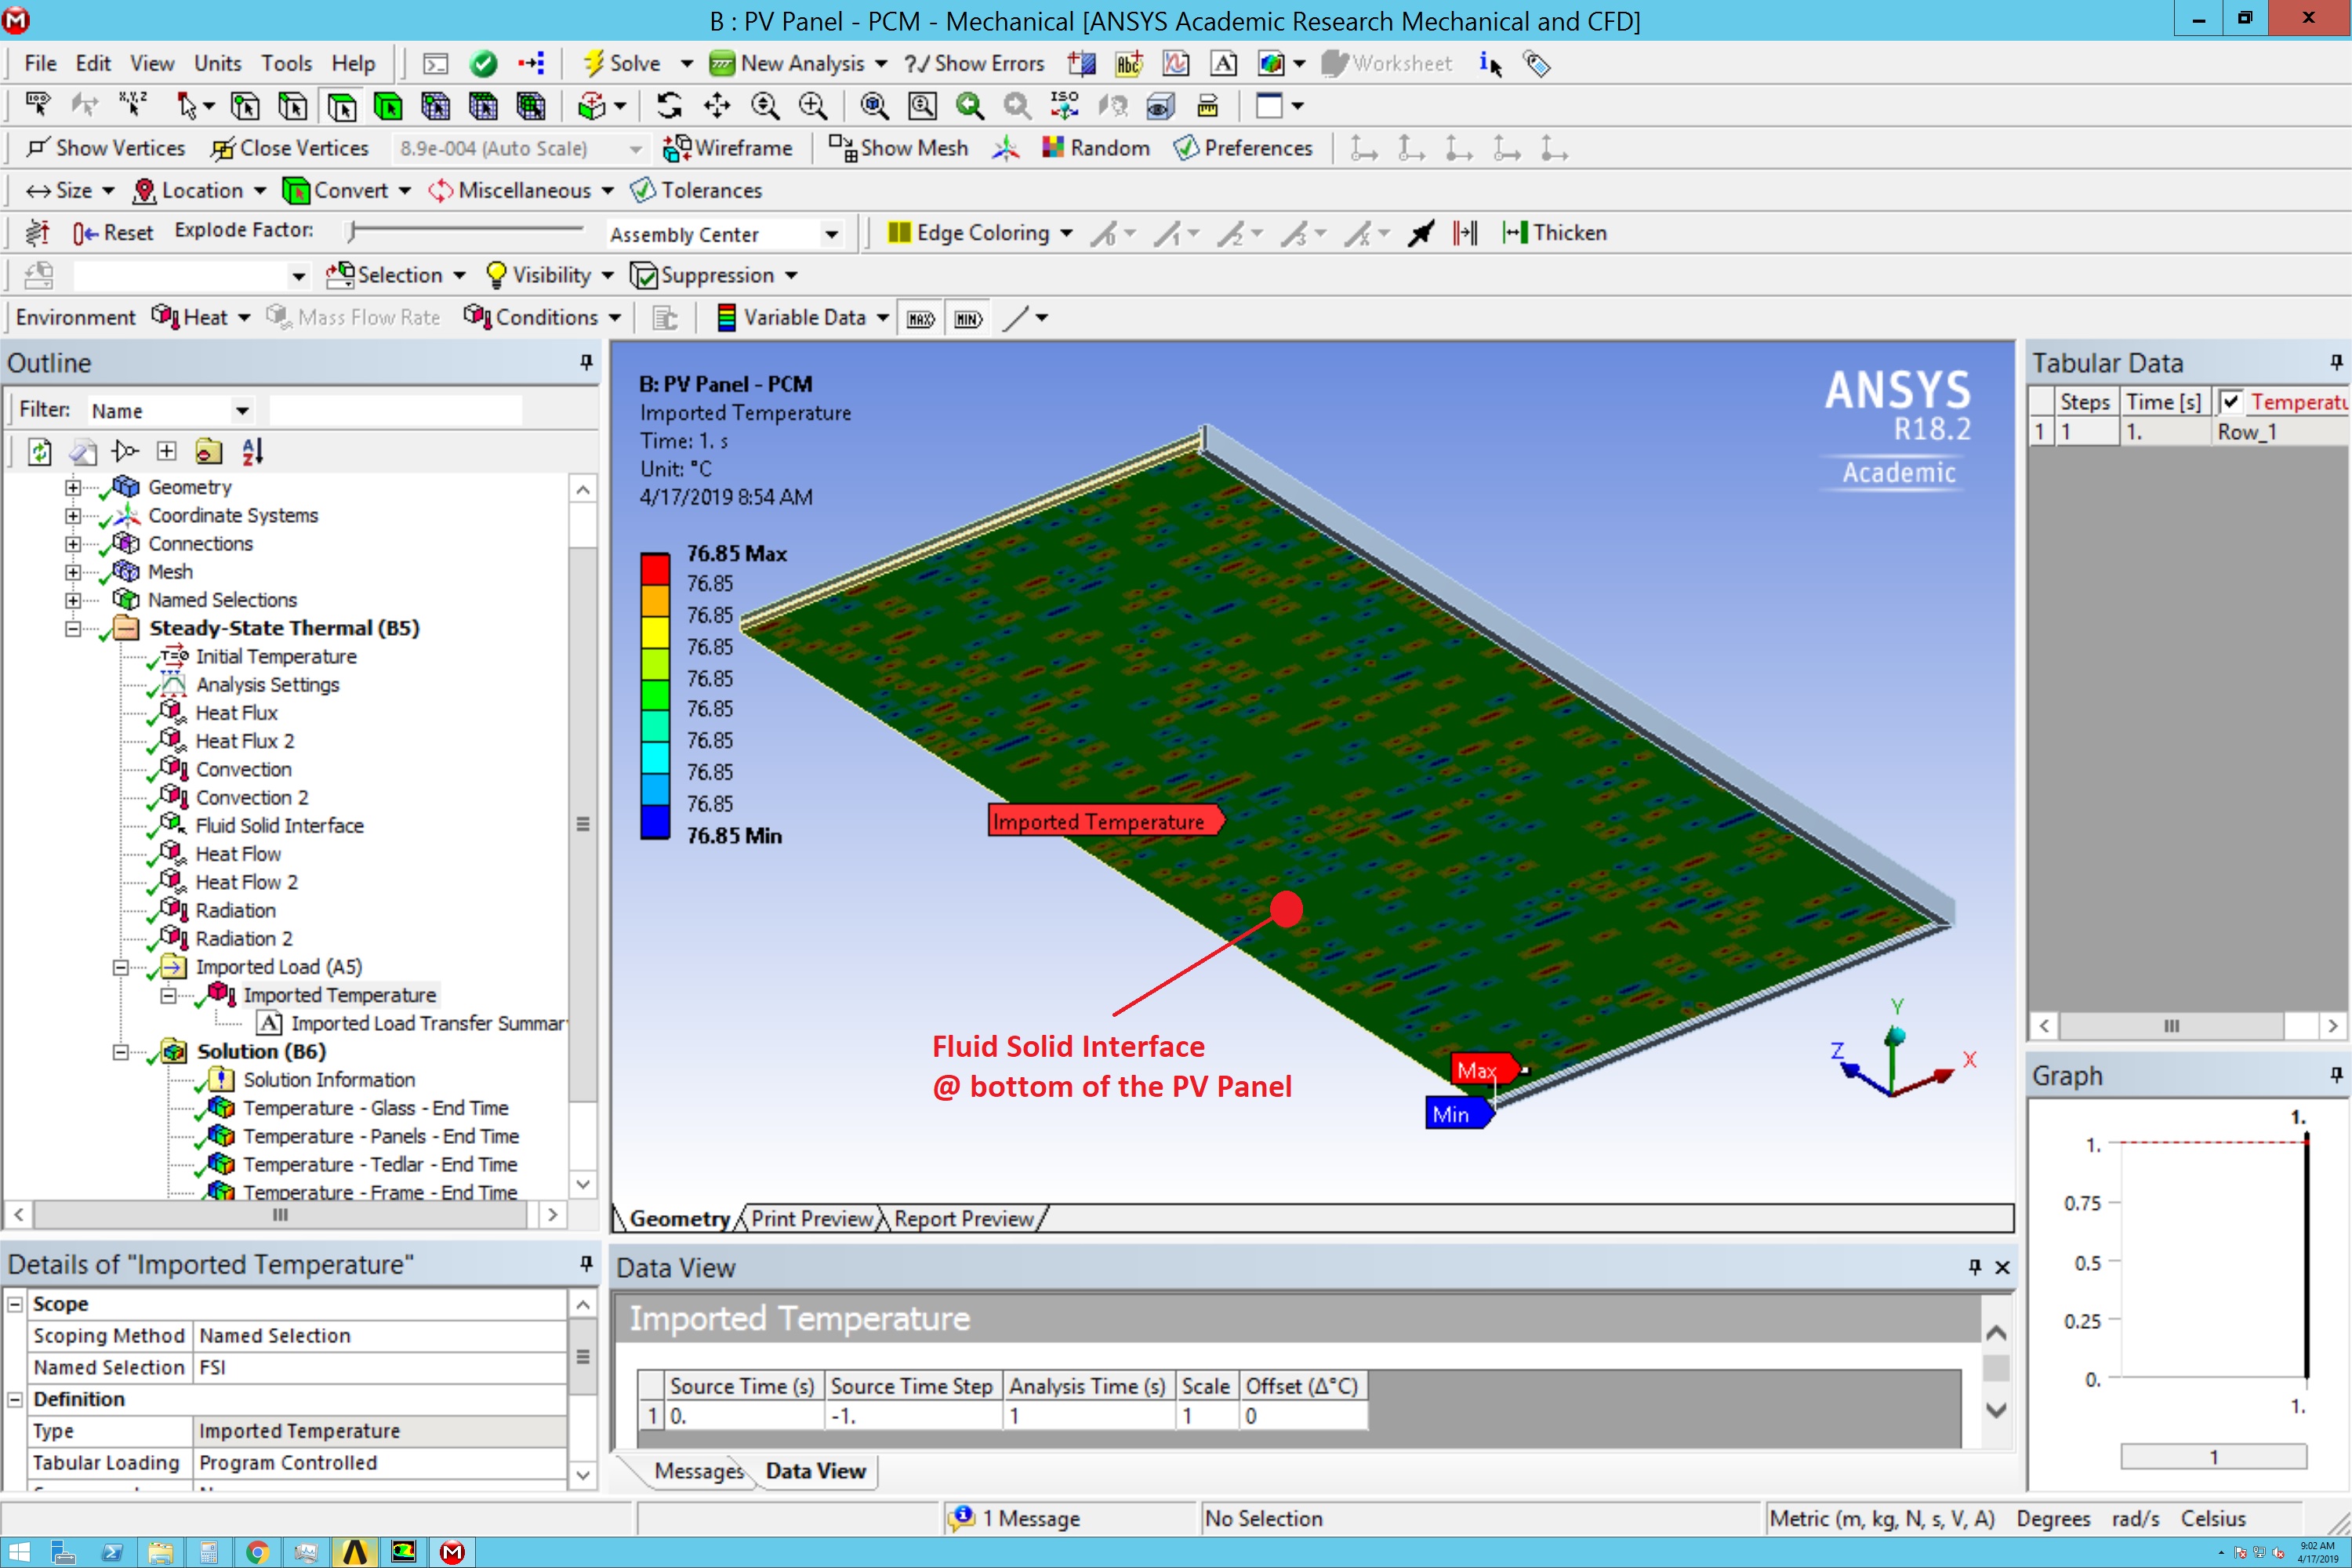Open the Tools menu
Image resolution: width=2352 pixels, height=1568 pixels.
click(x=286, y=64)
